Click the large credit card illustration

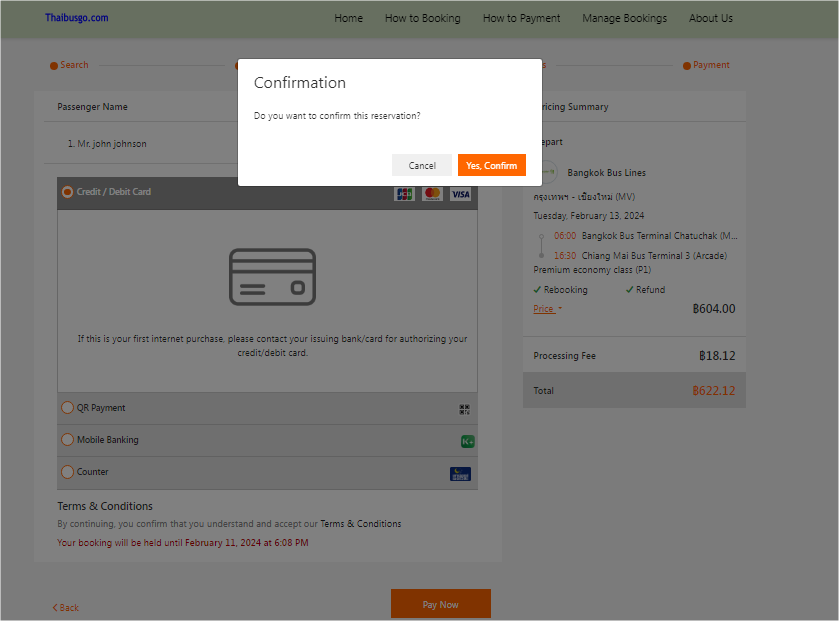tap(272, 277)
